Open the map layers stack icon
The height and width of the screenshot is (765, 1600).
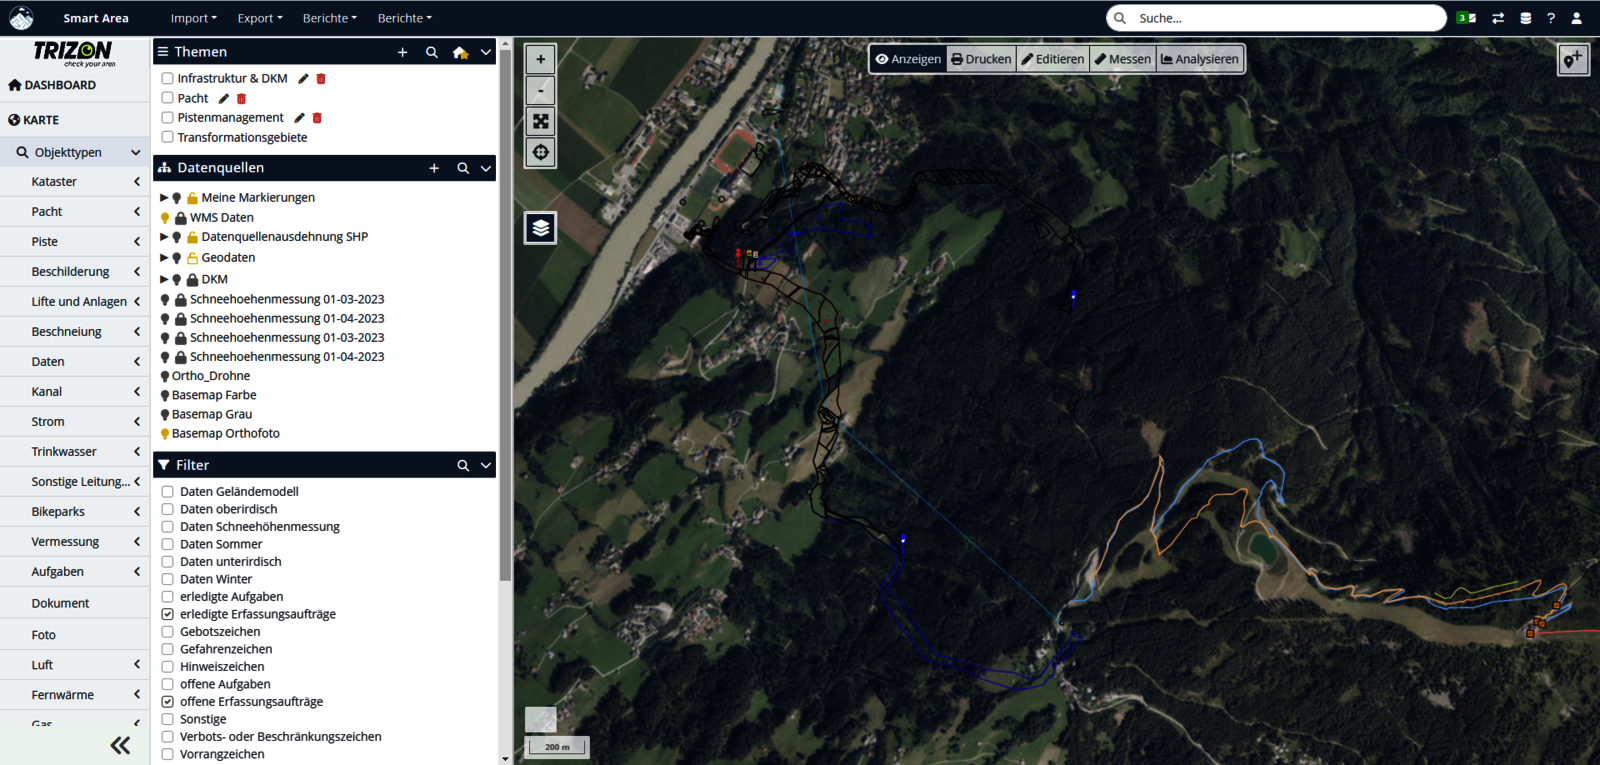[x=540, y=228]
